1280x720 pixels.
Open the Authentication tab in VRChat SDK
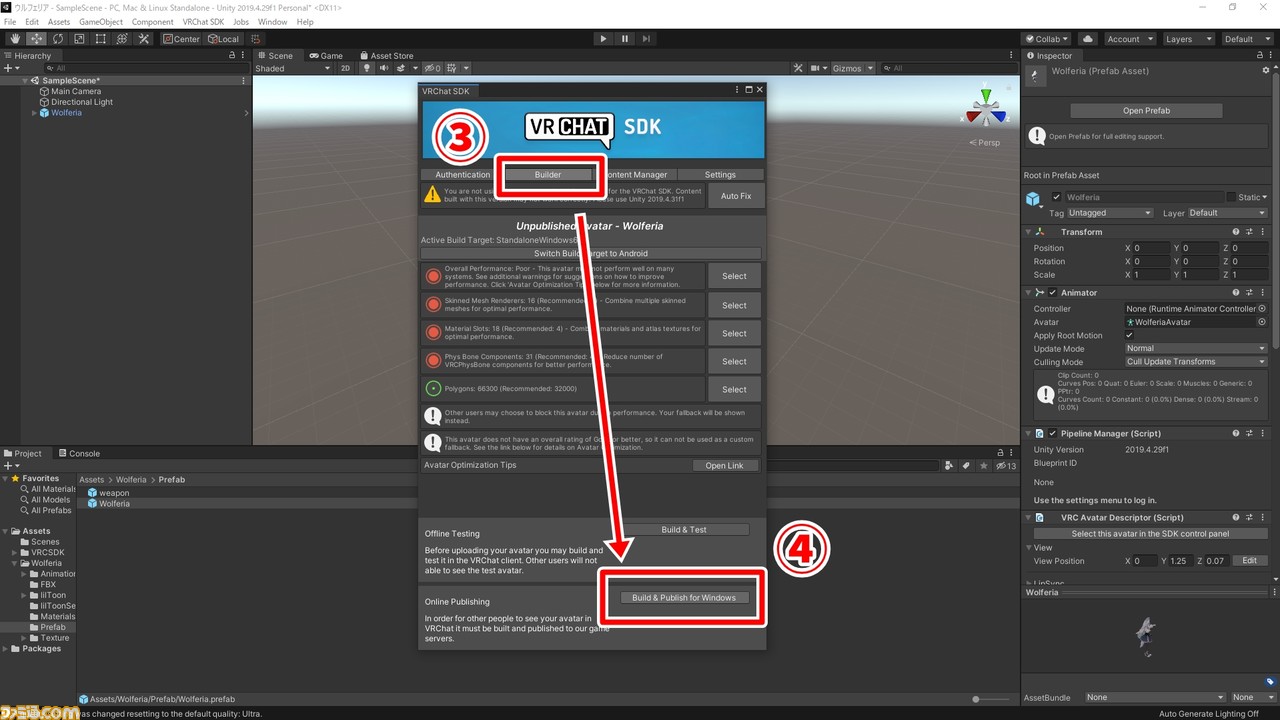462,174
